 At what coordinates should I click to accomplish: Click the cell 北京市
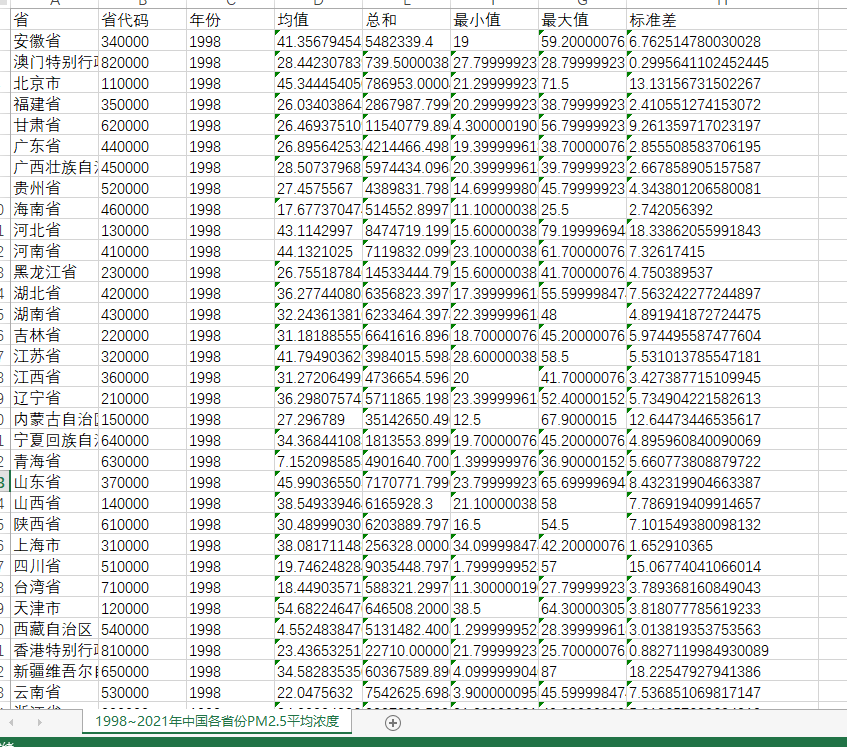pos(55,83)
